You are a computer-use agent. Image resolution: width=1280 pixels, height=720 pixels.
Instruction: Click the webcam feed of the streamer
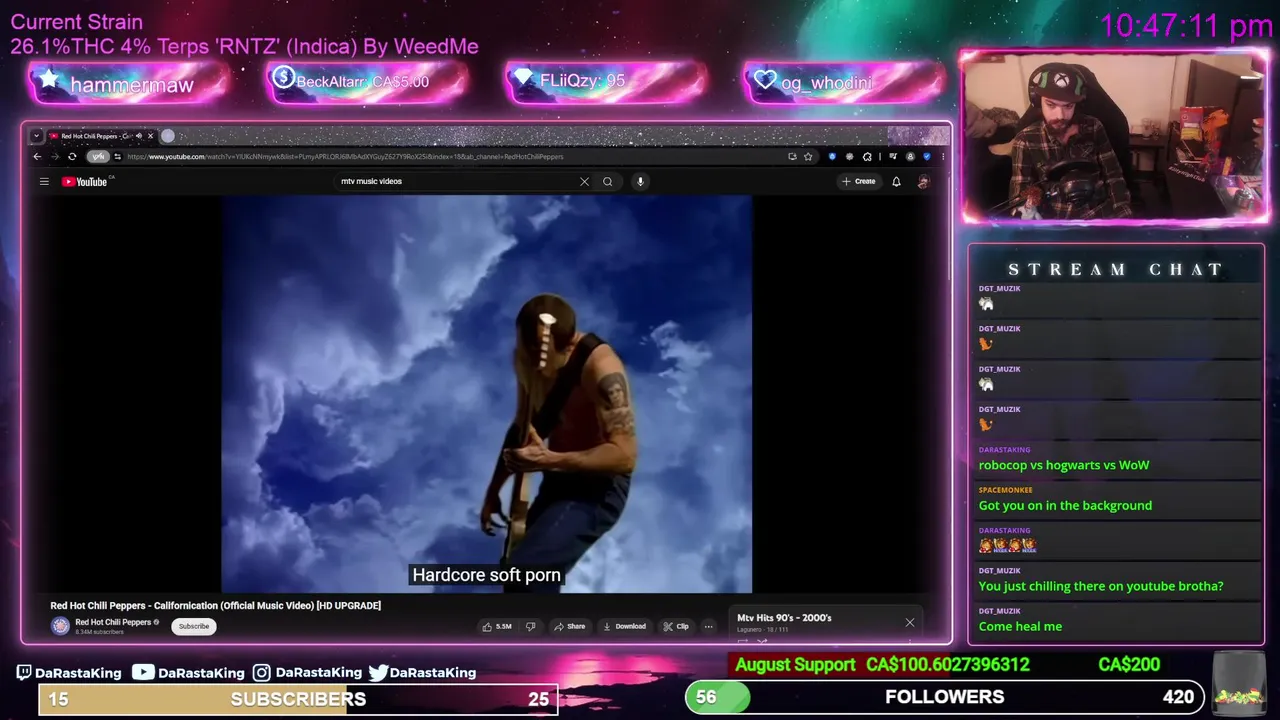(x=1115, y=136)
